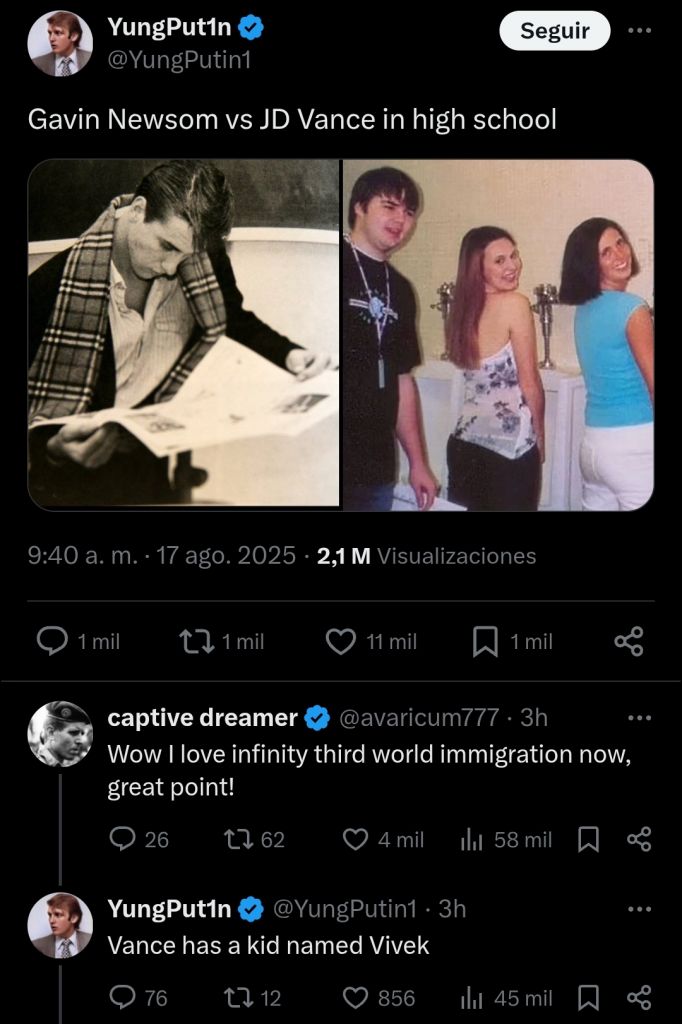Screen dimensions: 682x1024
Task: Open more options on Vance Vivek reply
Action: pos(639,909)
